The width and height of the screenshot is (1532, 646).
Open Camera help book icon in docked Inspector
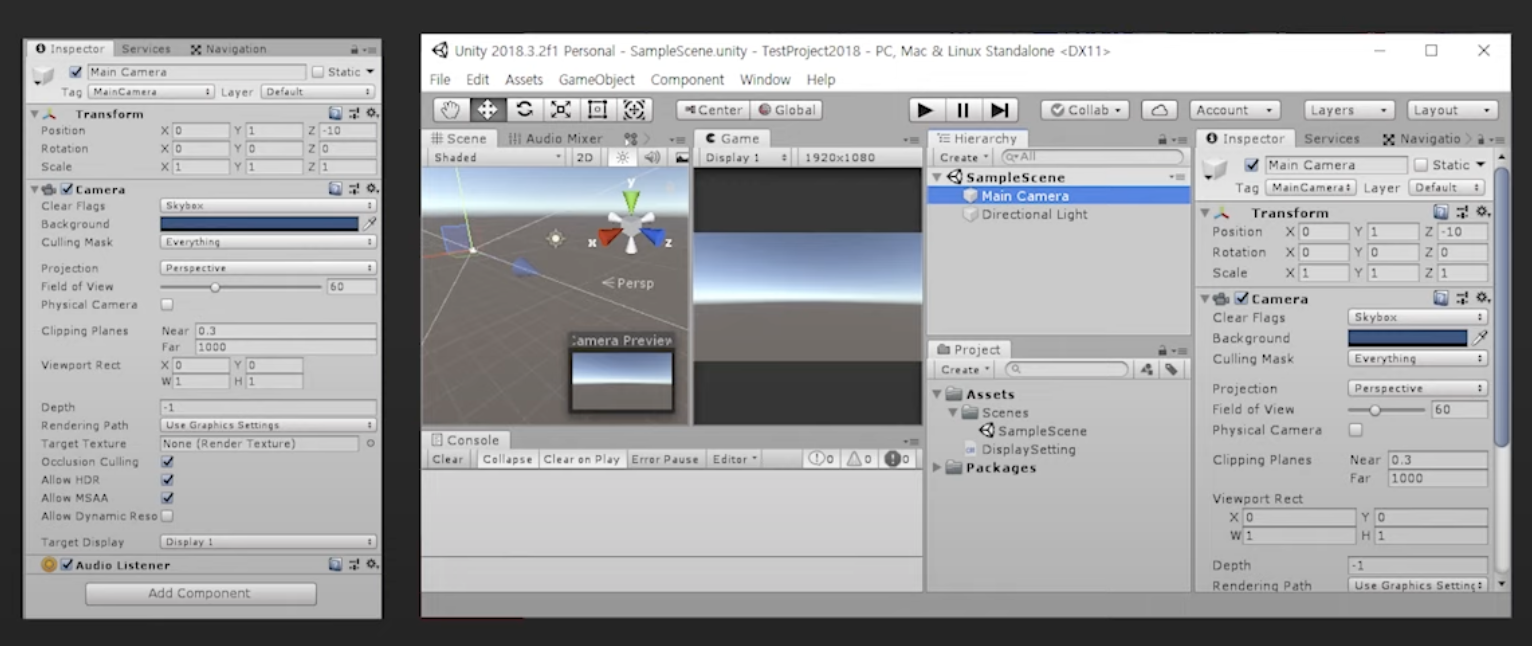1441,298
